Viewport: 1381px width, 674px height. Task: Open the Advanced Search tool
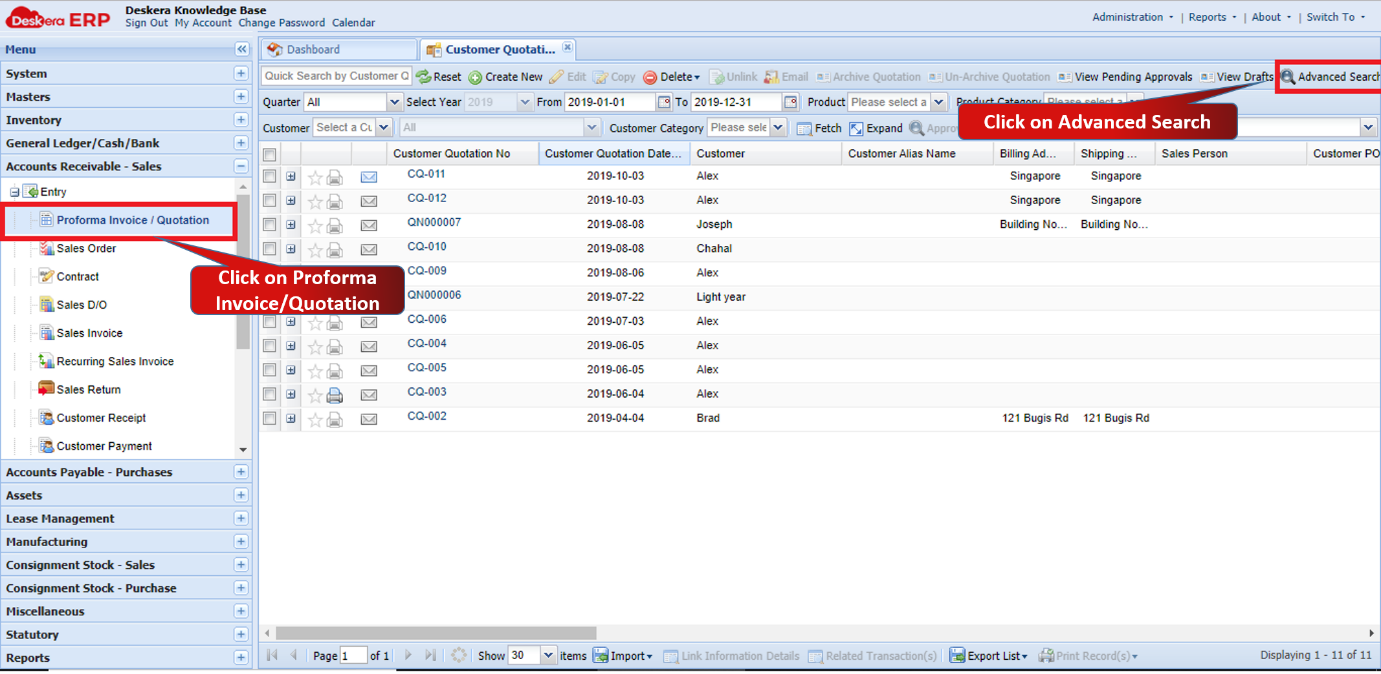(1330, 77)
